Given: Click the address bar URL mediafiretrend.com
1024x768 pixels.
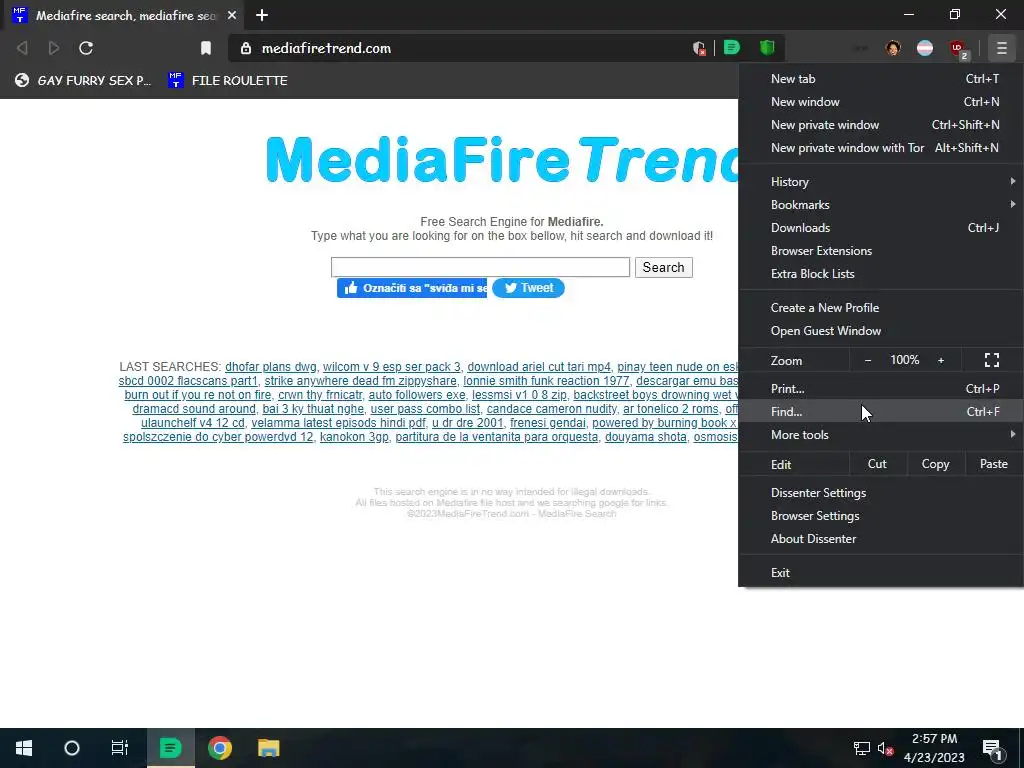Looking at the screenshot, I should click(x=326, y=48).
